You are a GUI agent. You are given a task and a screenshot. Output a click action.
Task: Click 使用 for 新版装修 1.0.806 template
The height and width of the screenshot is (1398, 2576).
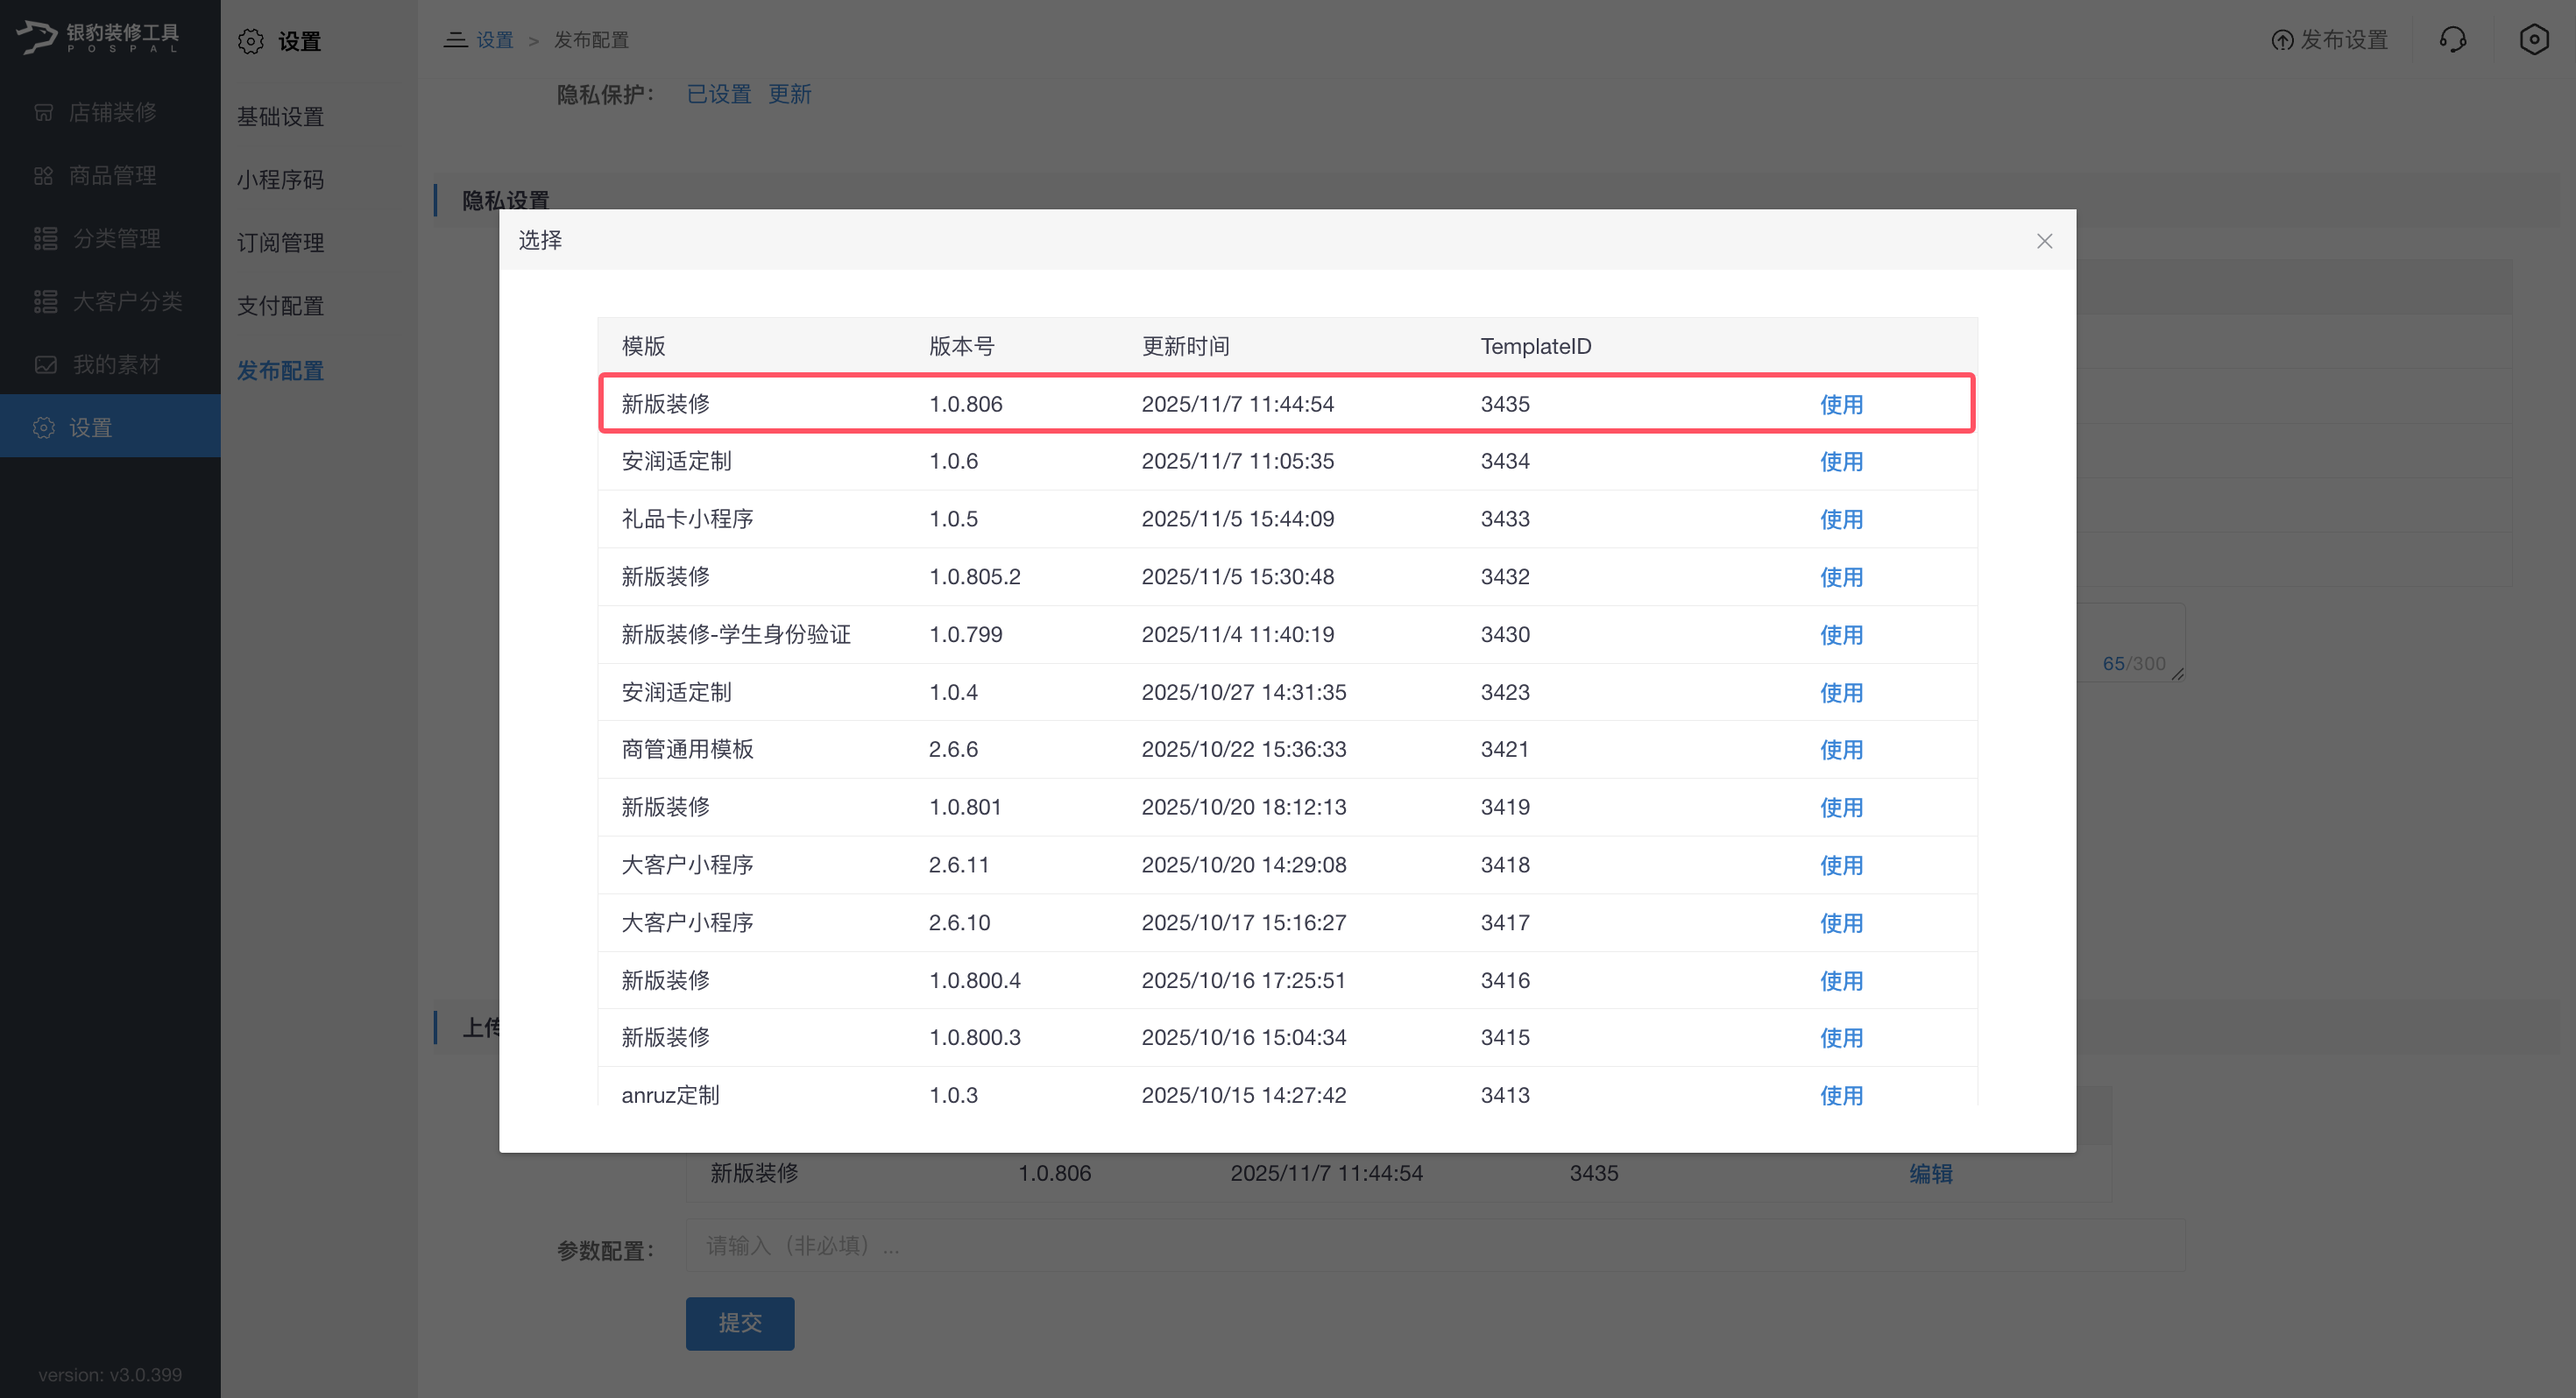coord(1840,404)
